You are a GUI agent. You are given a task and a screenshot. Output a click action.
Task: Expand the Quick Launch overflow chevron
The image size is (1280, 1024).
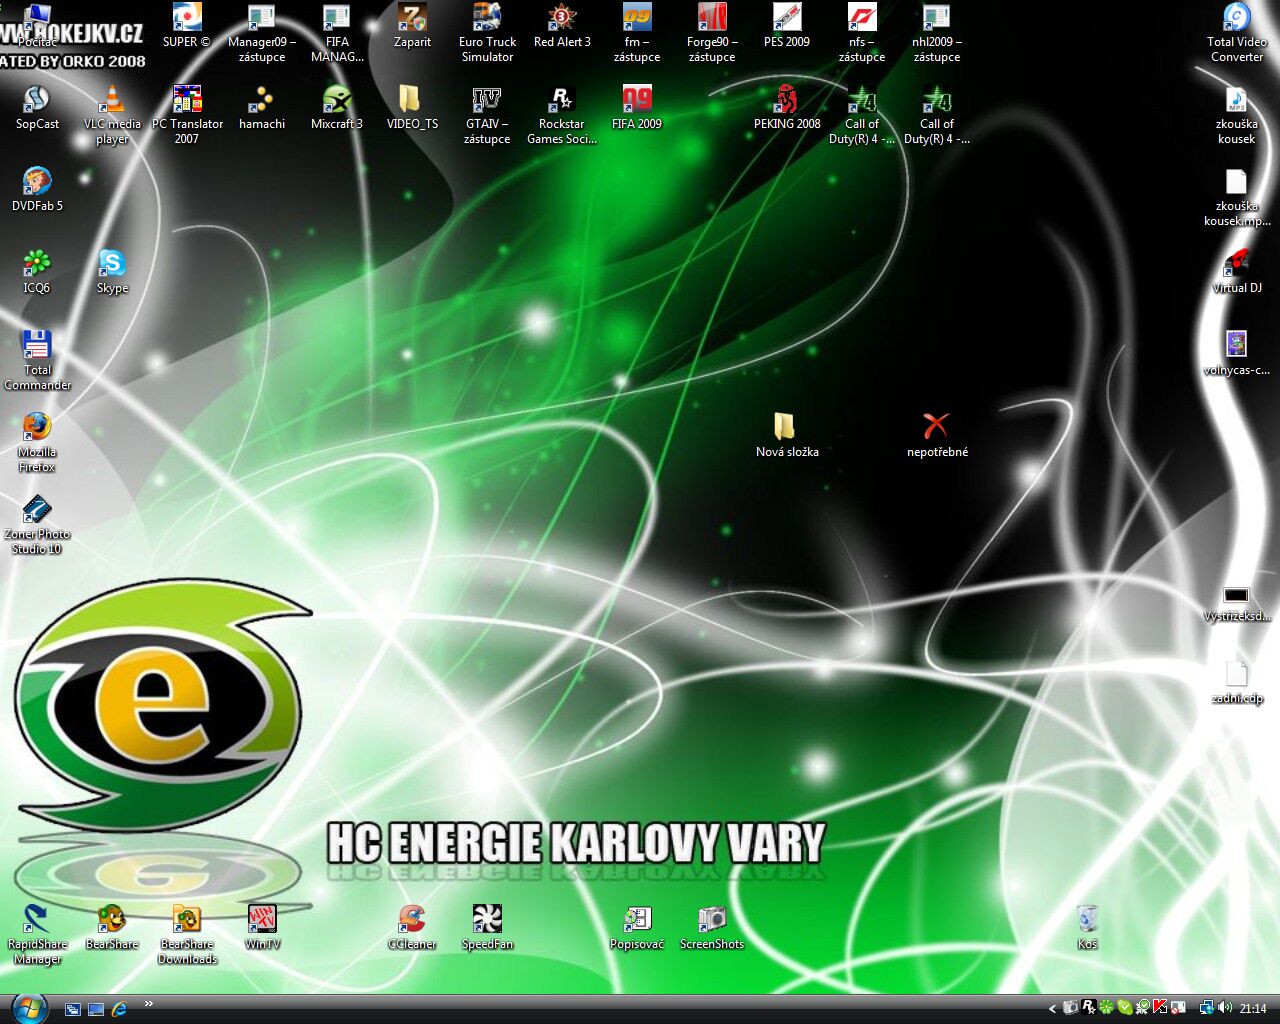point(149,1004)
